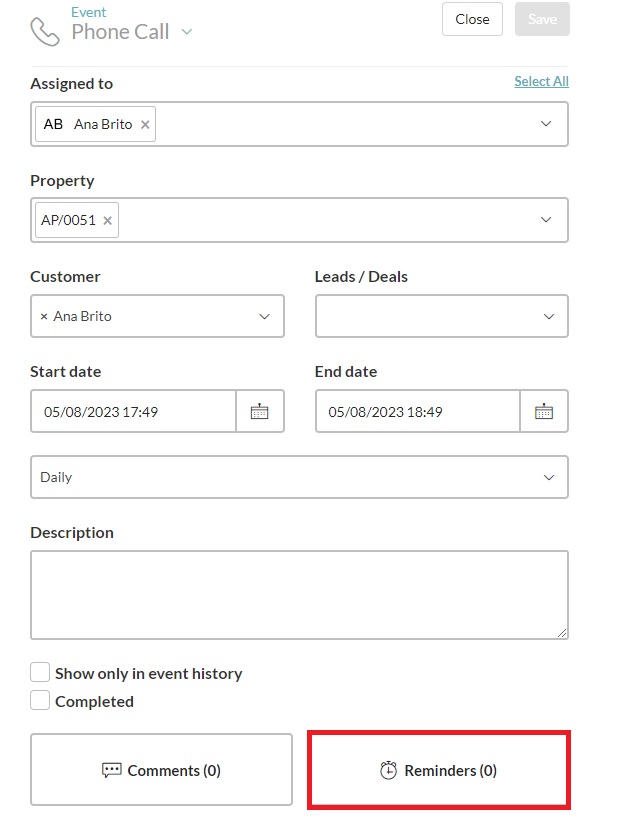This screenshot has height=827, width=620.
Task: Click the Save button
Action: click(542, 19)
